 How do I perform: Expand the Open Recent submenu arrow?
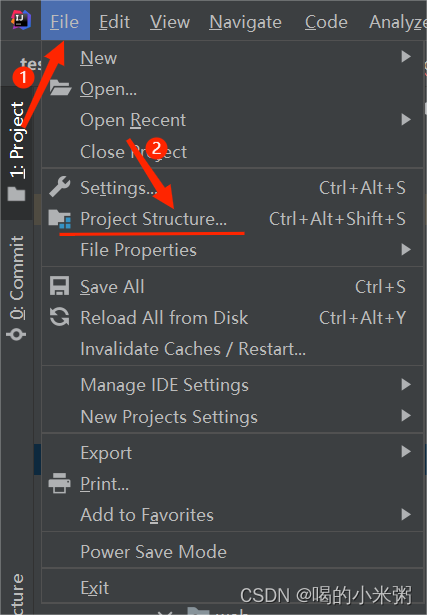[x=406, y=119]
